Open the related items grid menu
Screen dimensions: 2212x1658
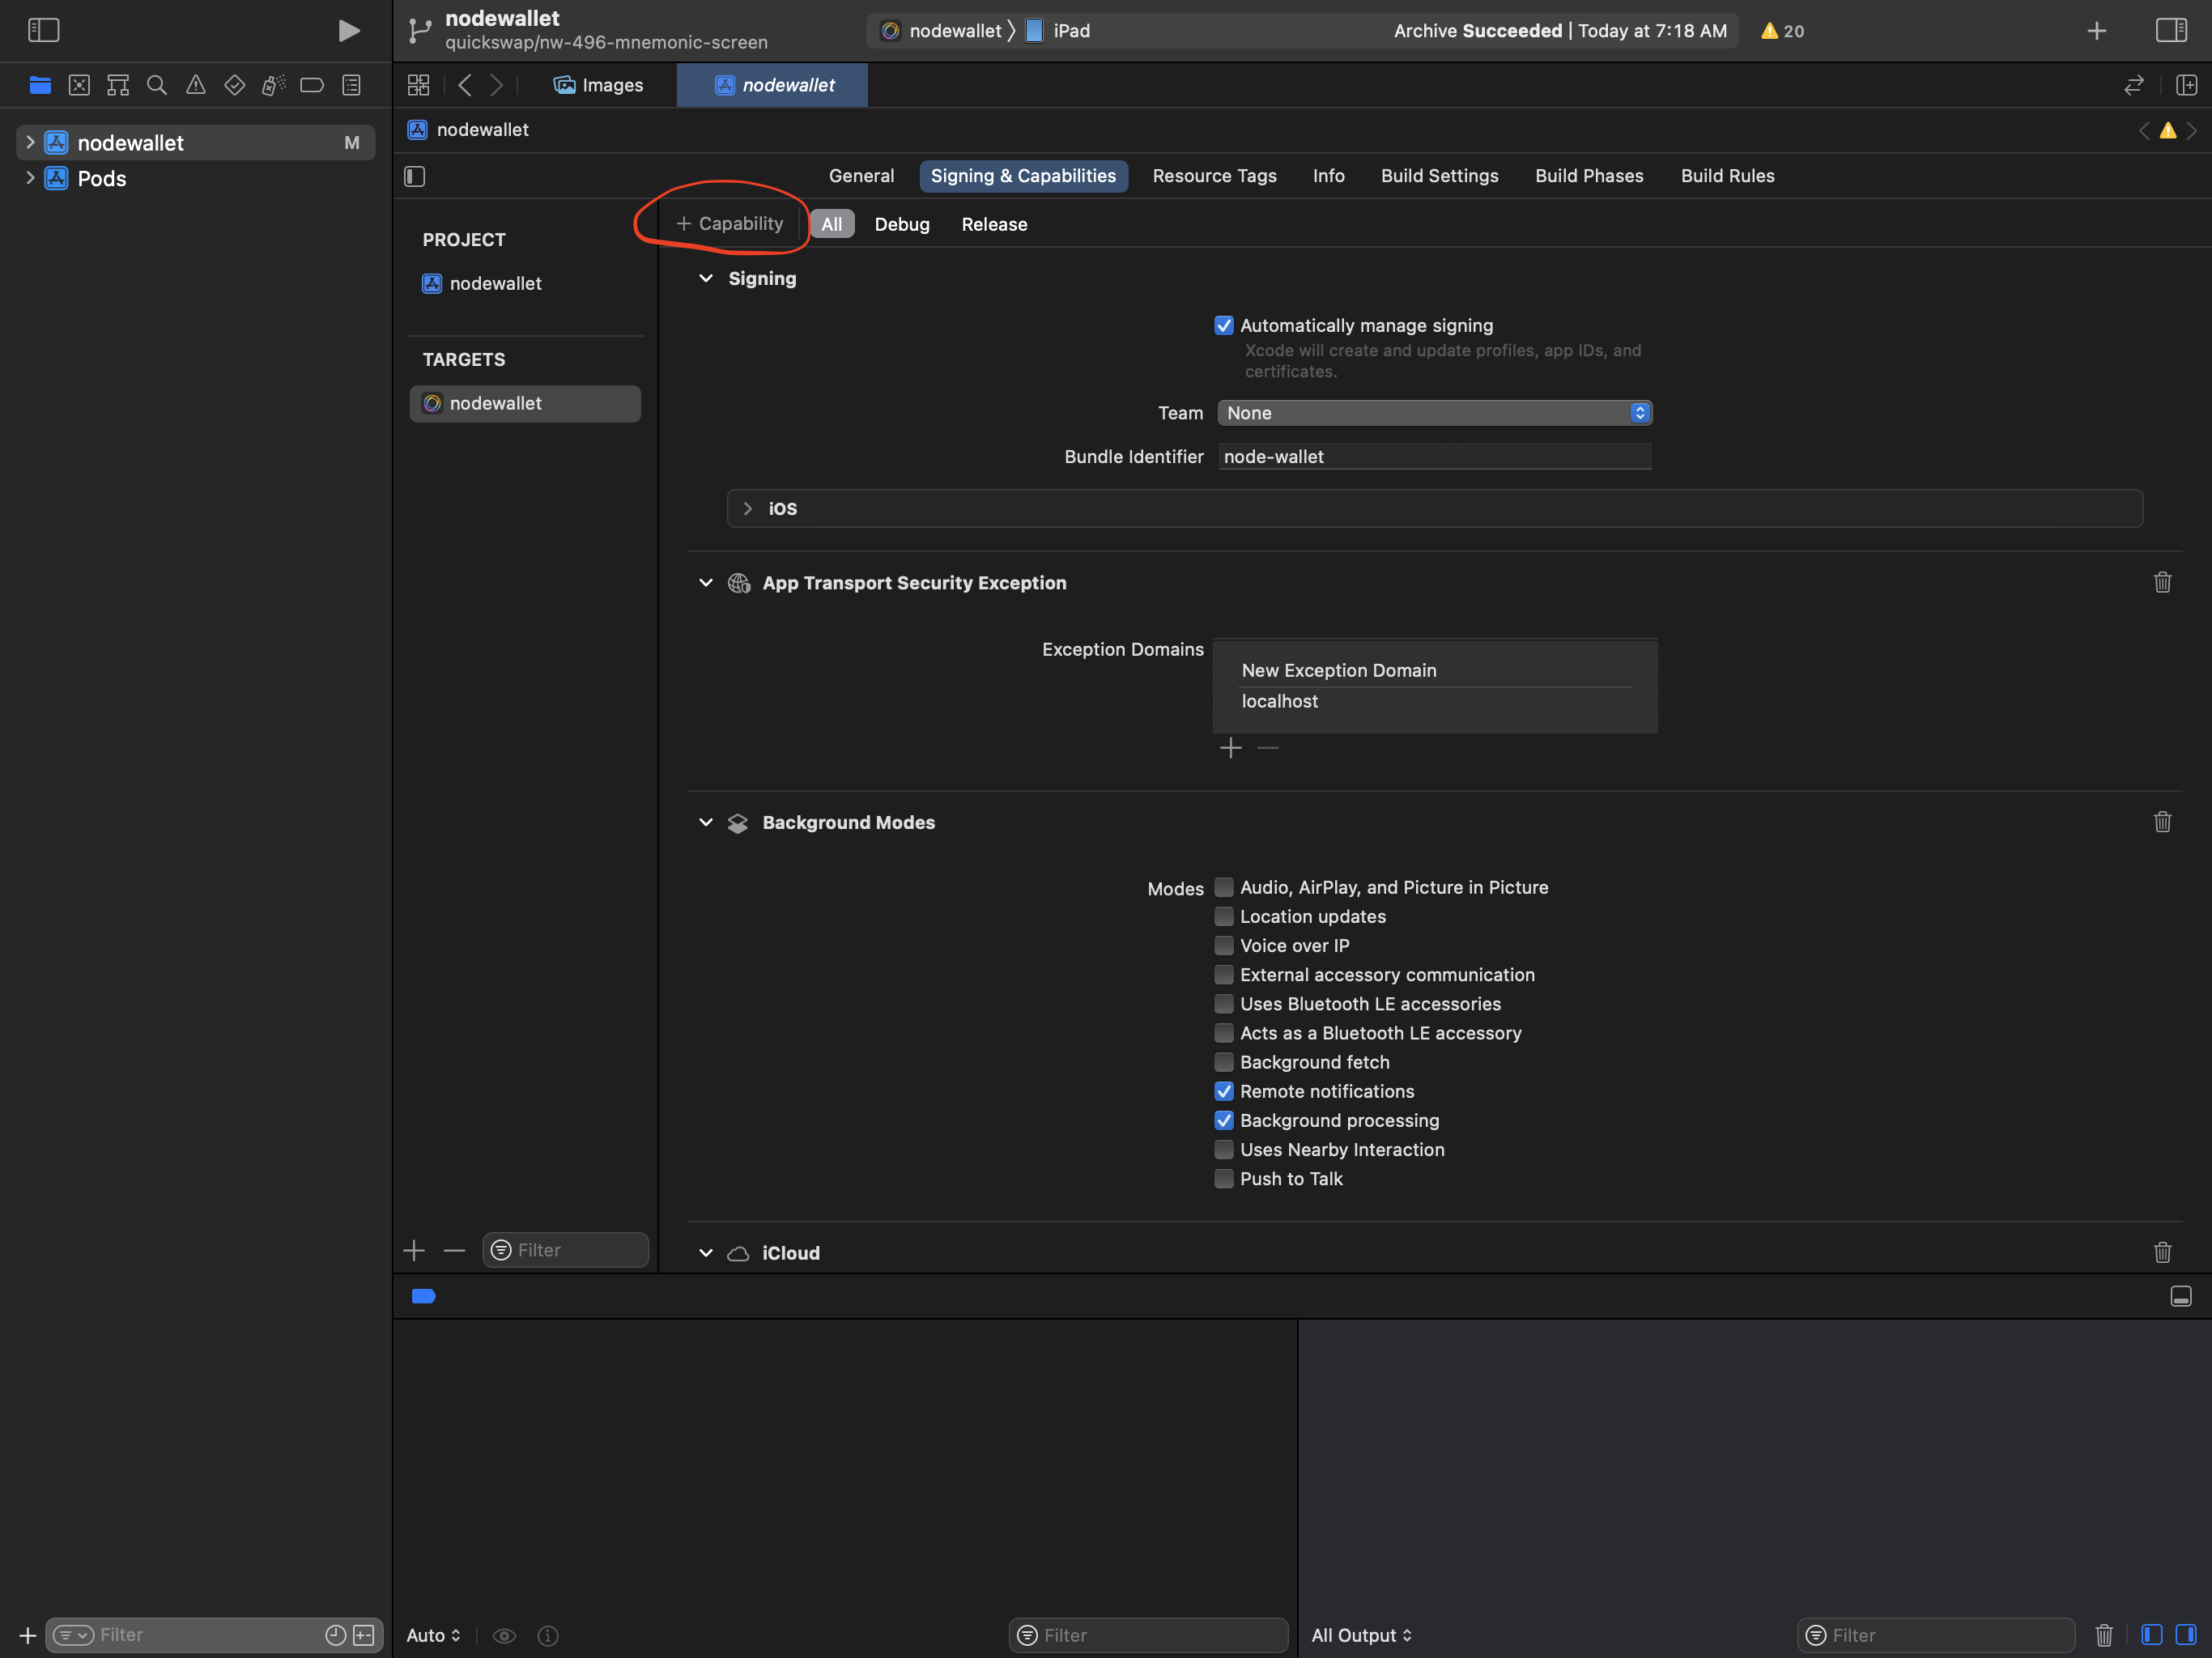(x=419, y=85)
